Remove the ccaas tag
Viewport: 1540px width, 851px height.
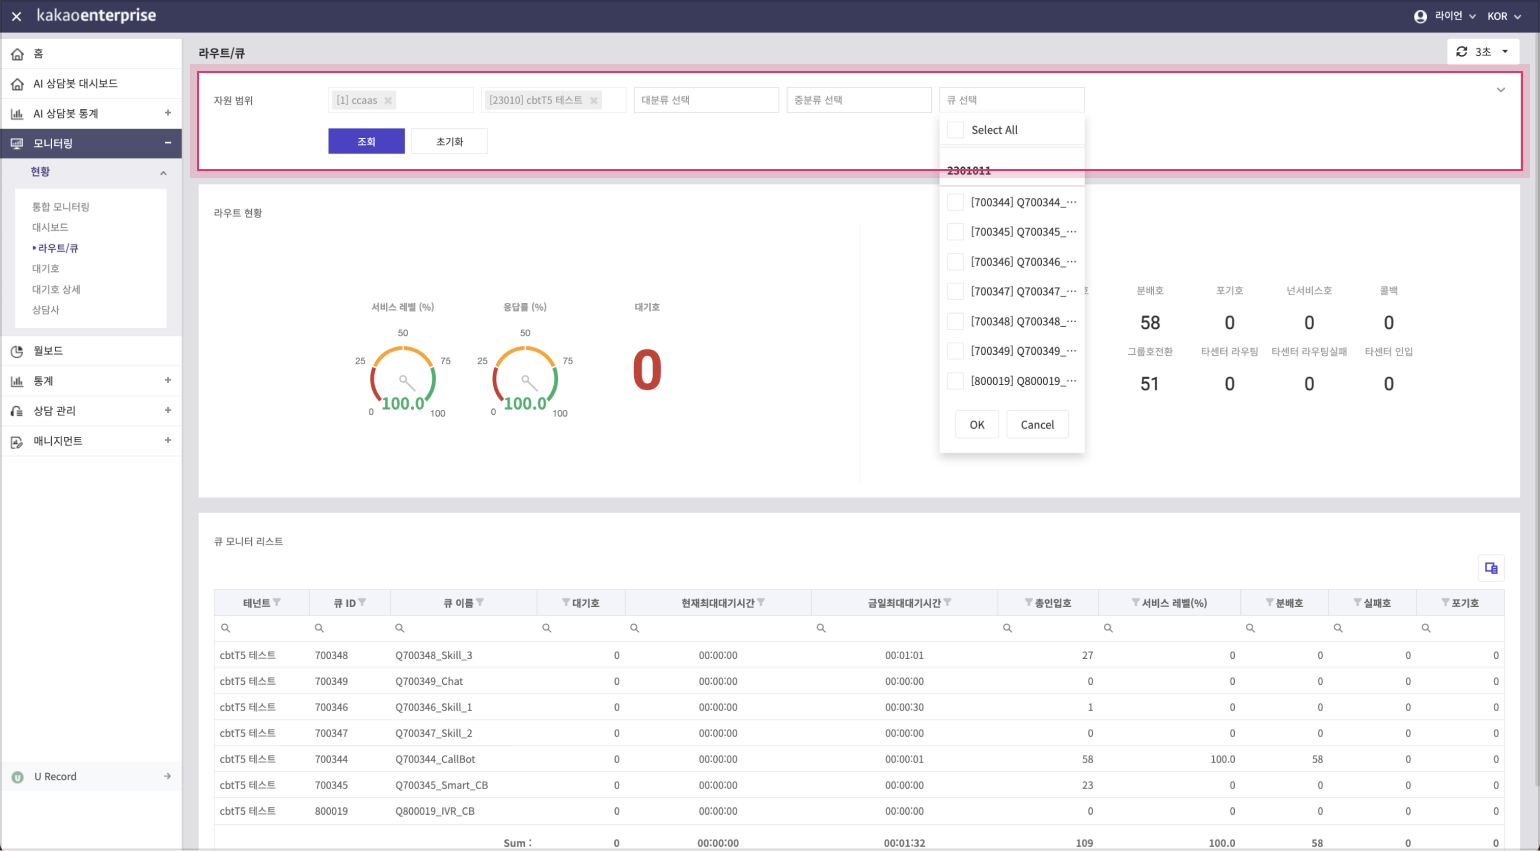click(388, 101)
